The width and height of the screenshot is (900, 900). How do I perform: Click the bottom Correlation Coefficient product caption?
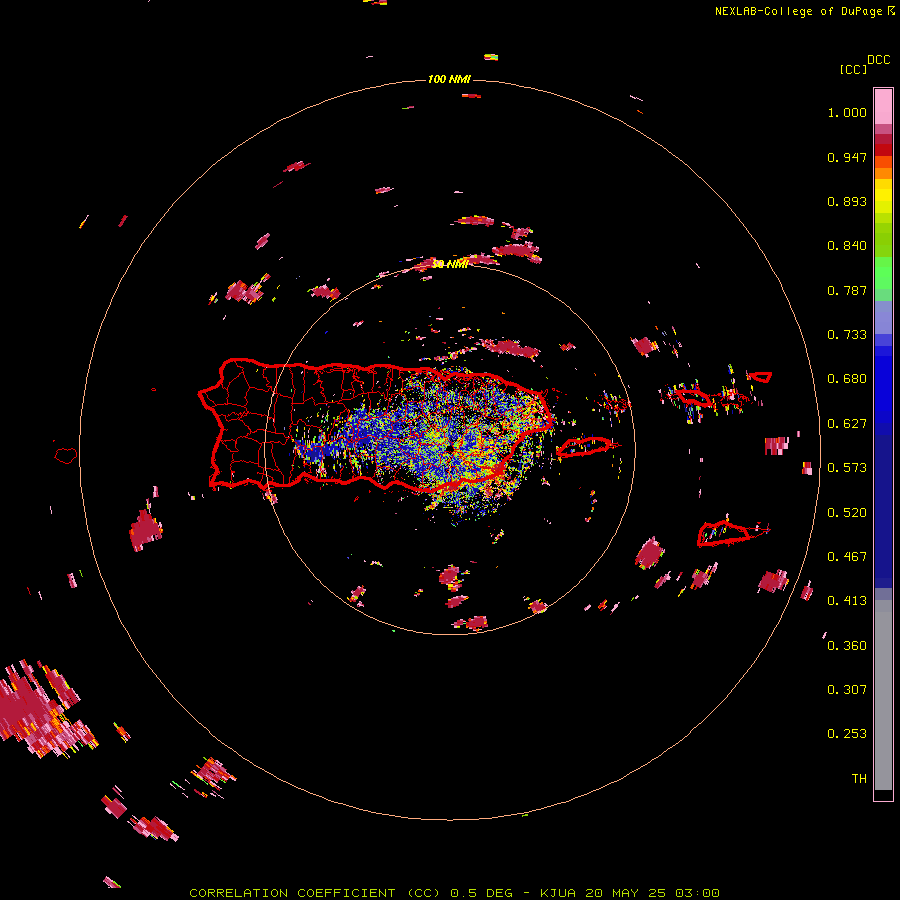(454, 893)
